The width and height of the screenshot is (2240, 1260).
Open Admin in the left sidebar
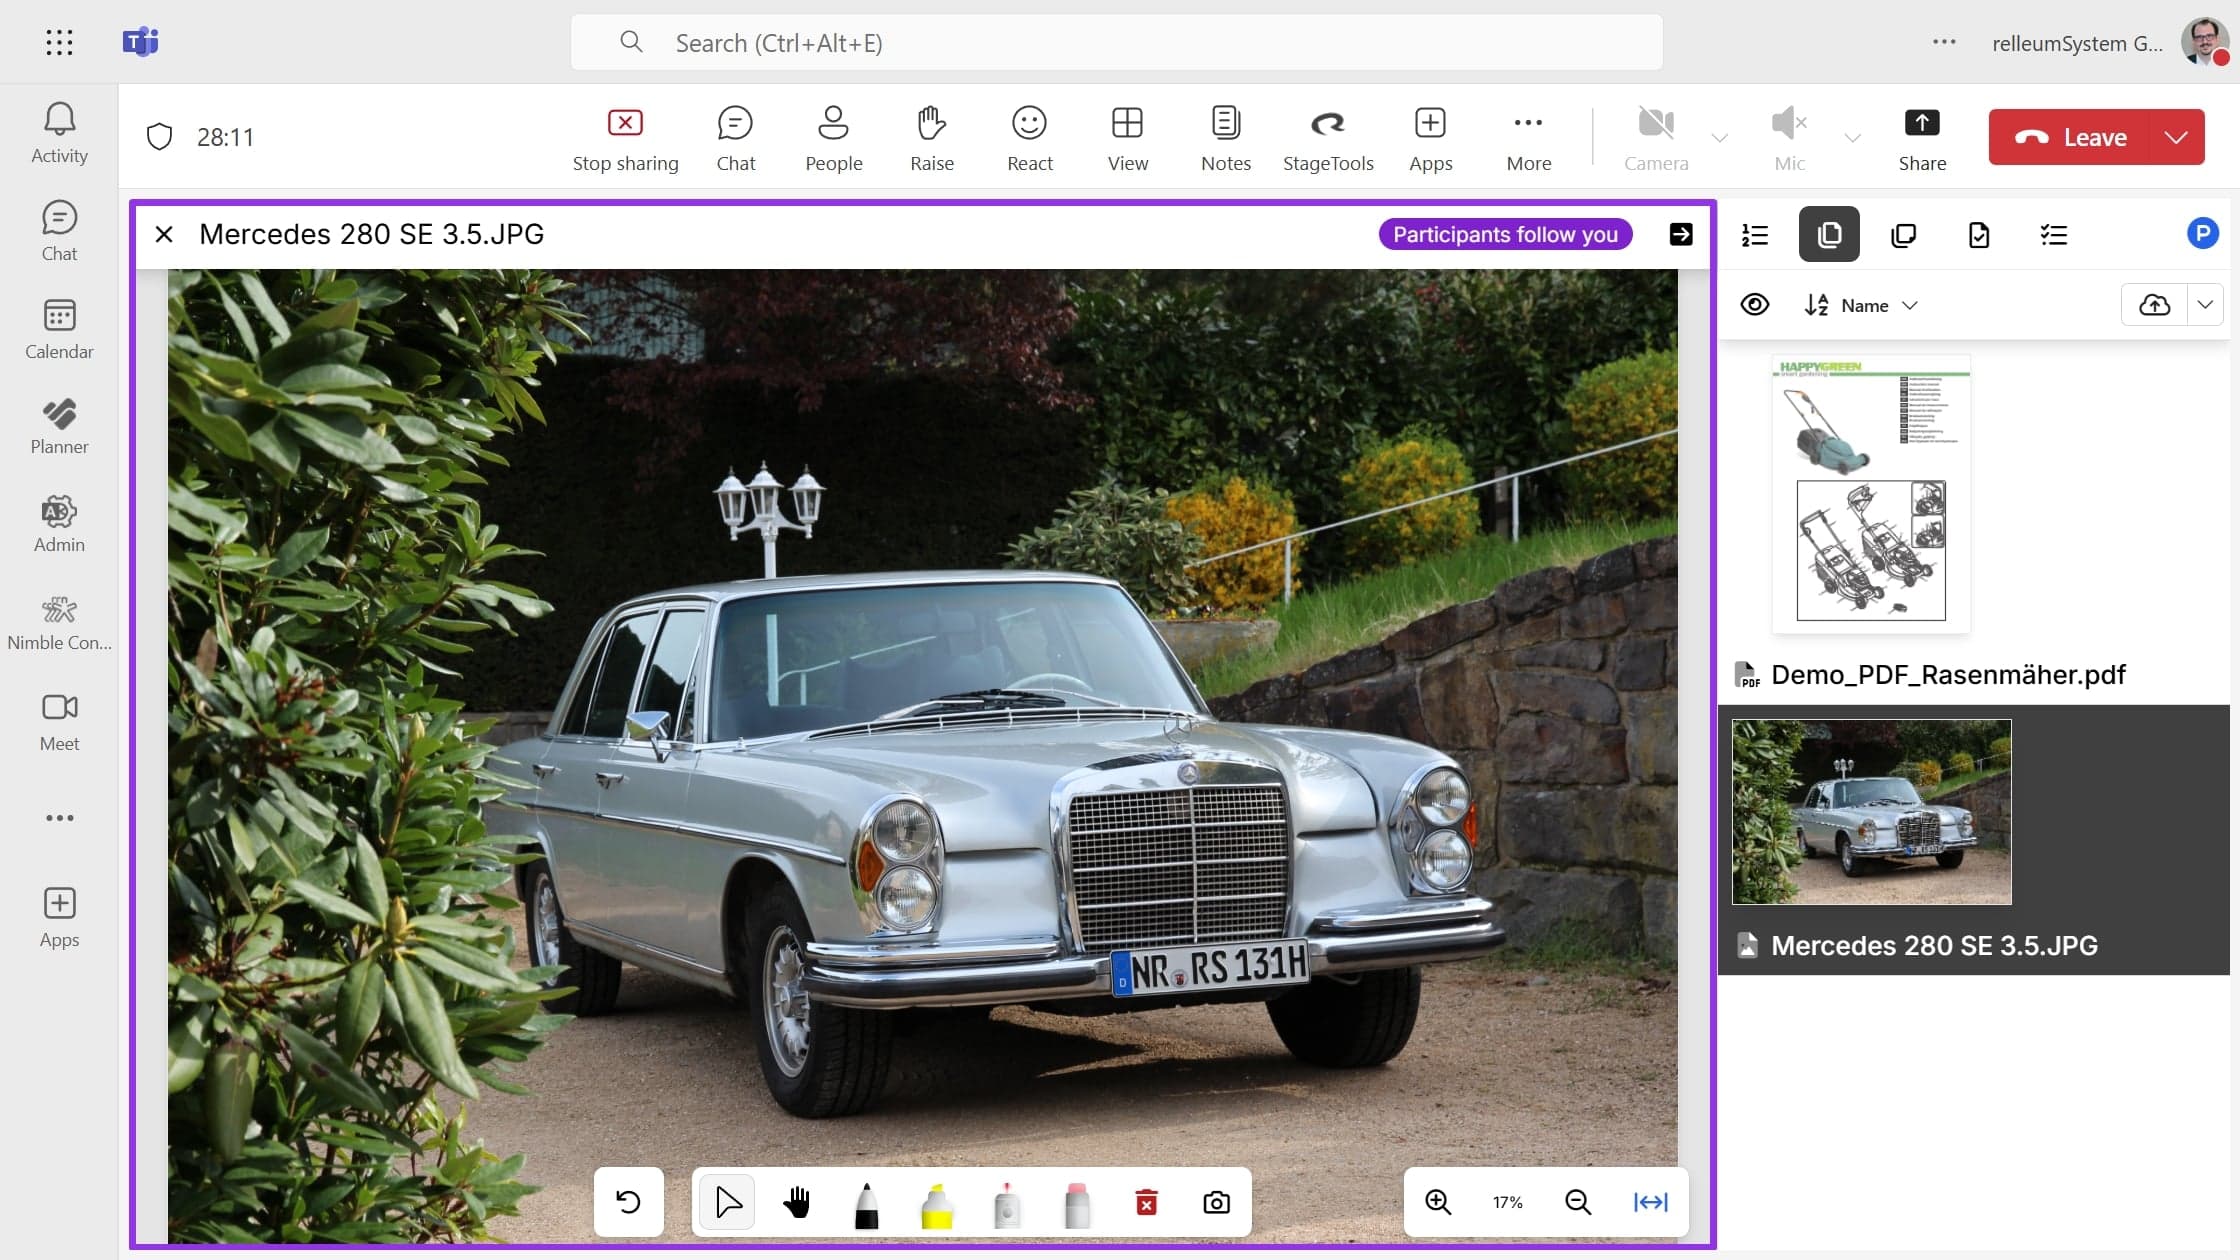point(59,525)
